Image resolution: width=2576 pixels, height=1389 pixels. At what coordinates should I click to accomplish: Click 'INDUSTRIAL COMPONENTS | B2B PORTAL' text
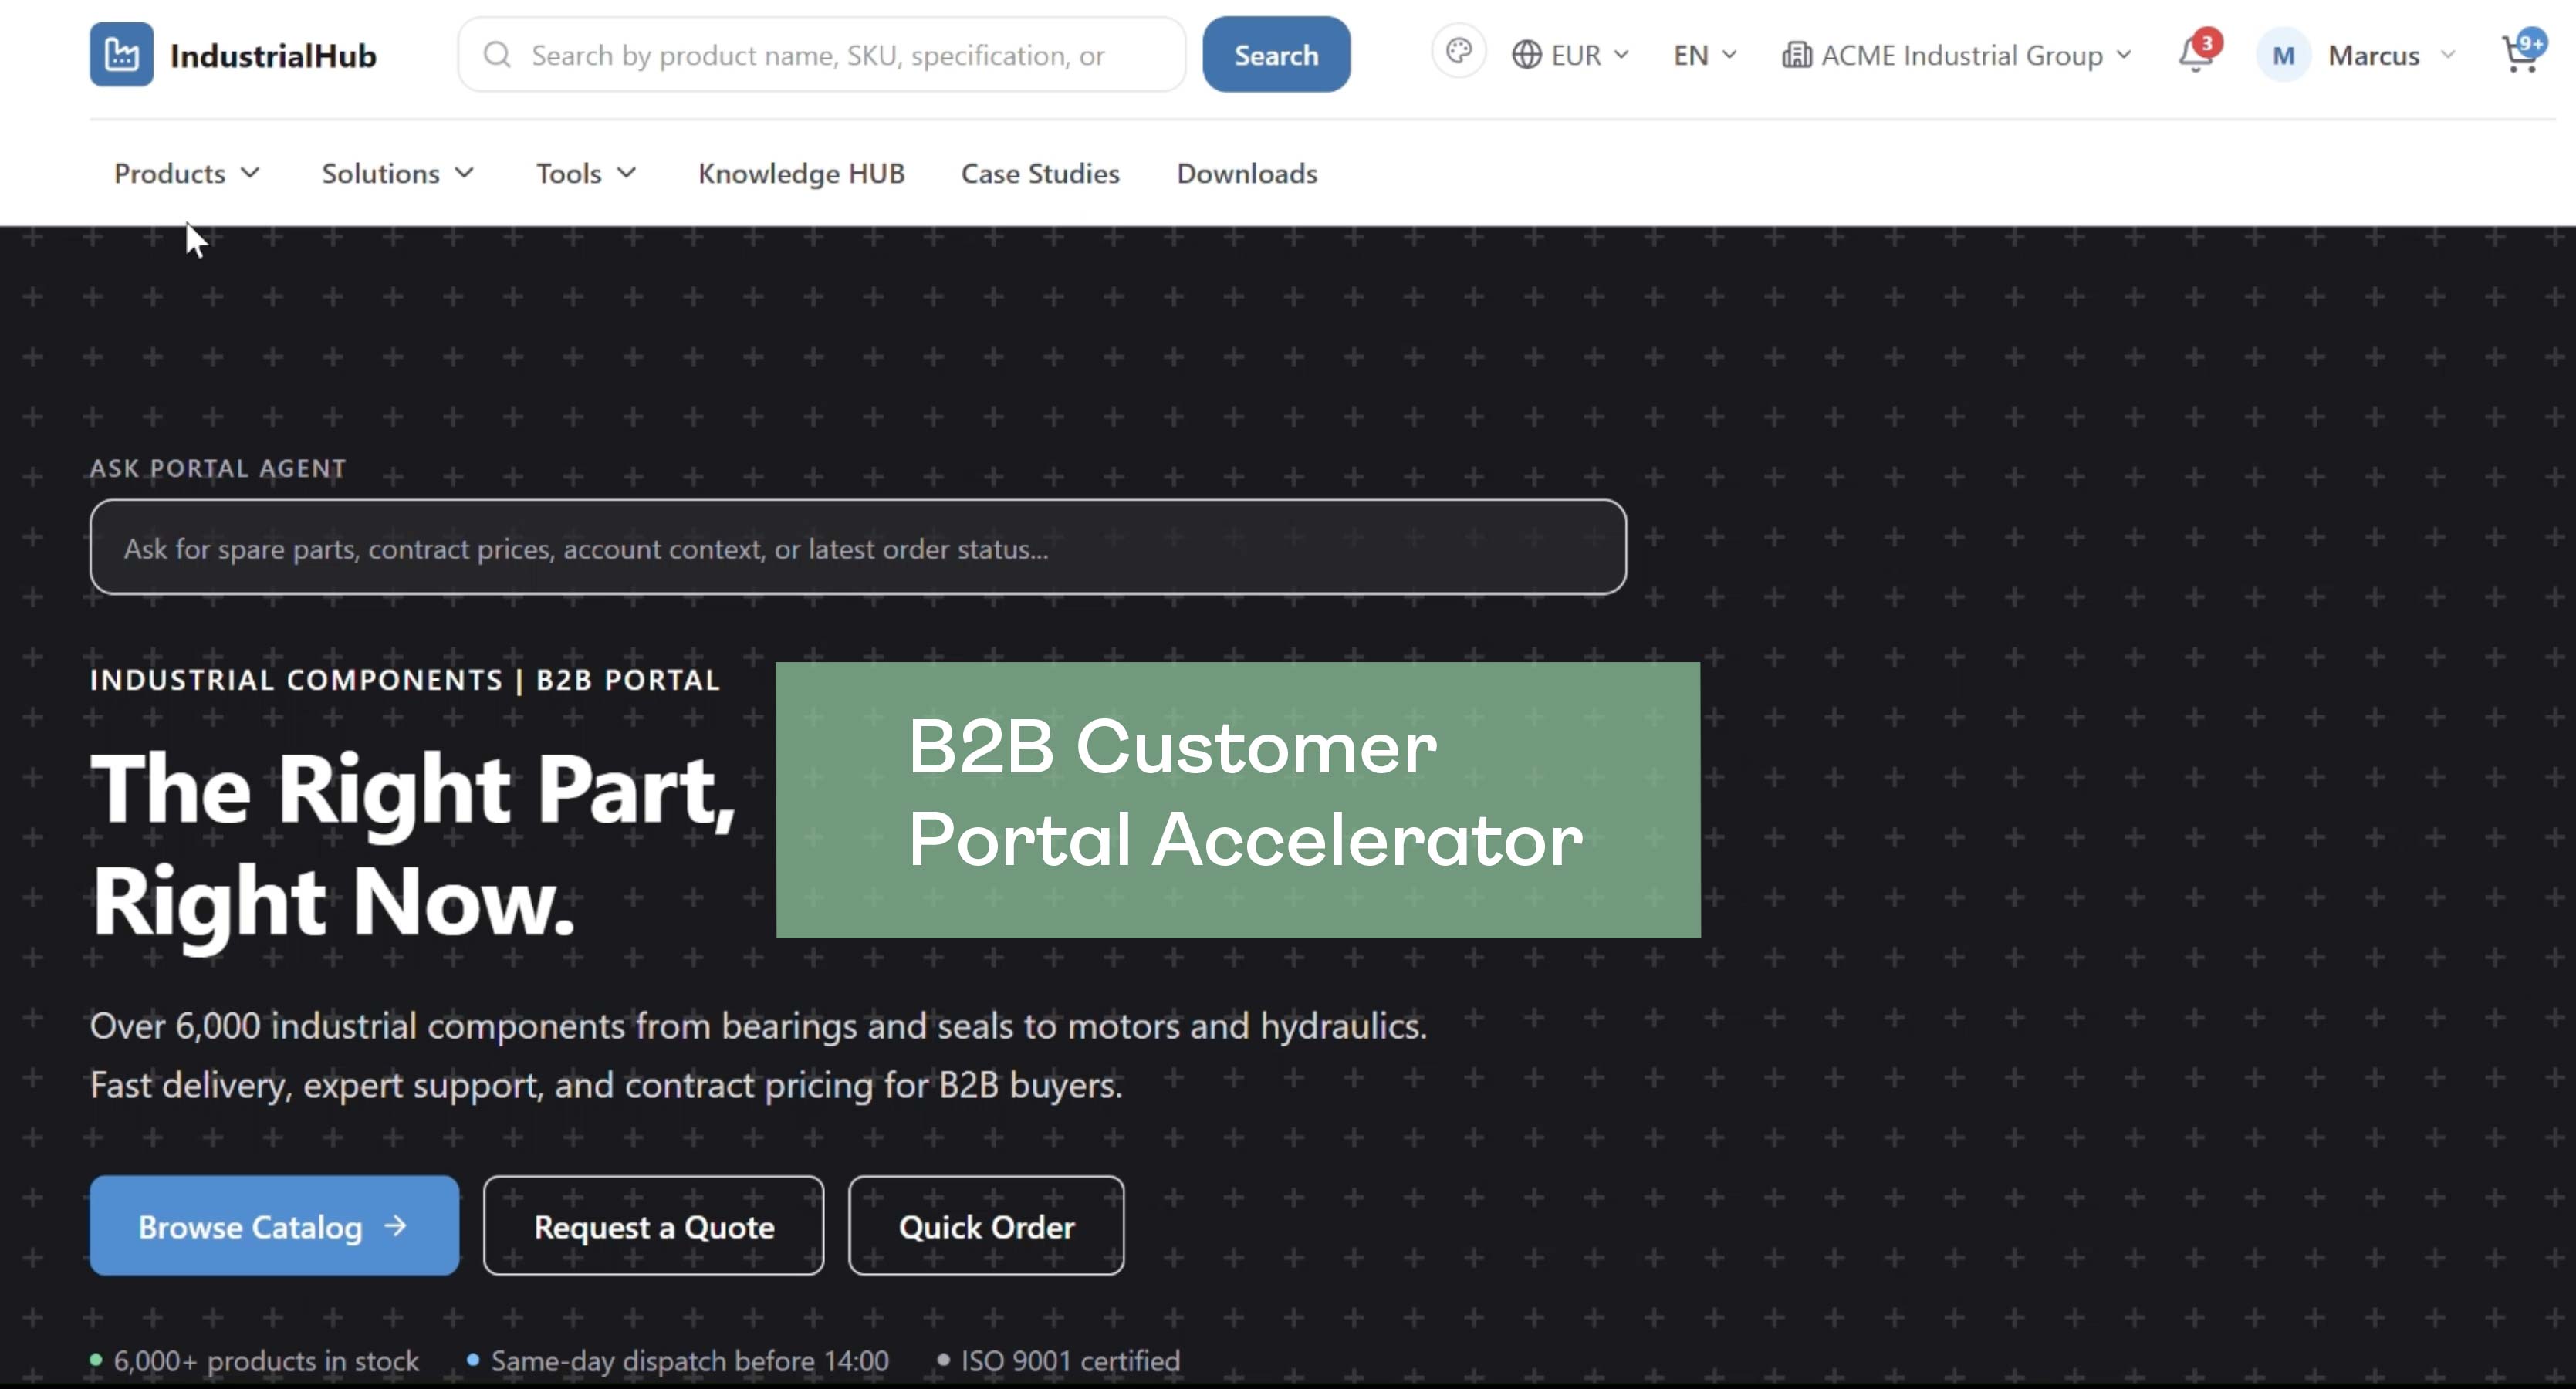coord(405,680)
